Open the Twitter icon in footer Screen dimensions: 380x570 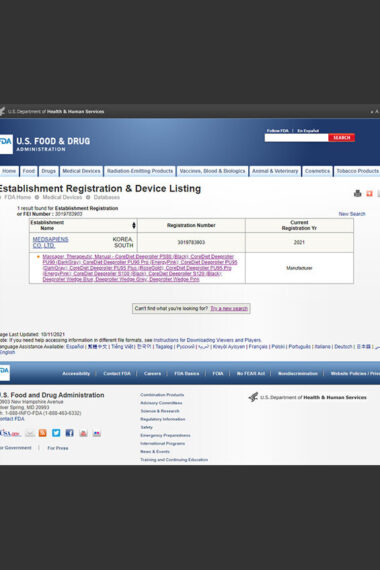coord(56,433)
